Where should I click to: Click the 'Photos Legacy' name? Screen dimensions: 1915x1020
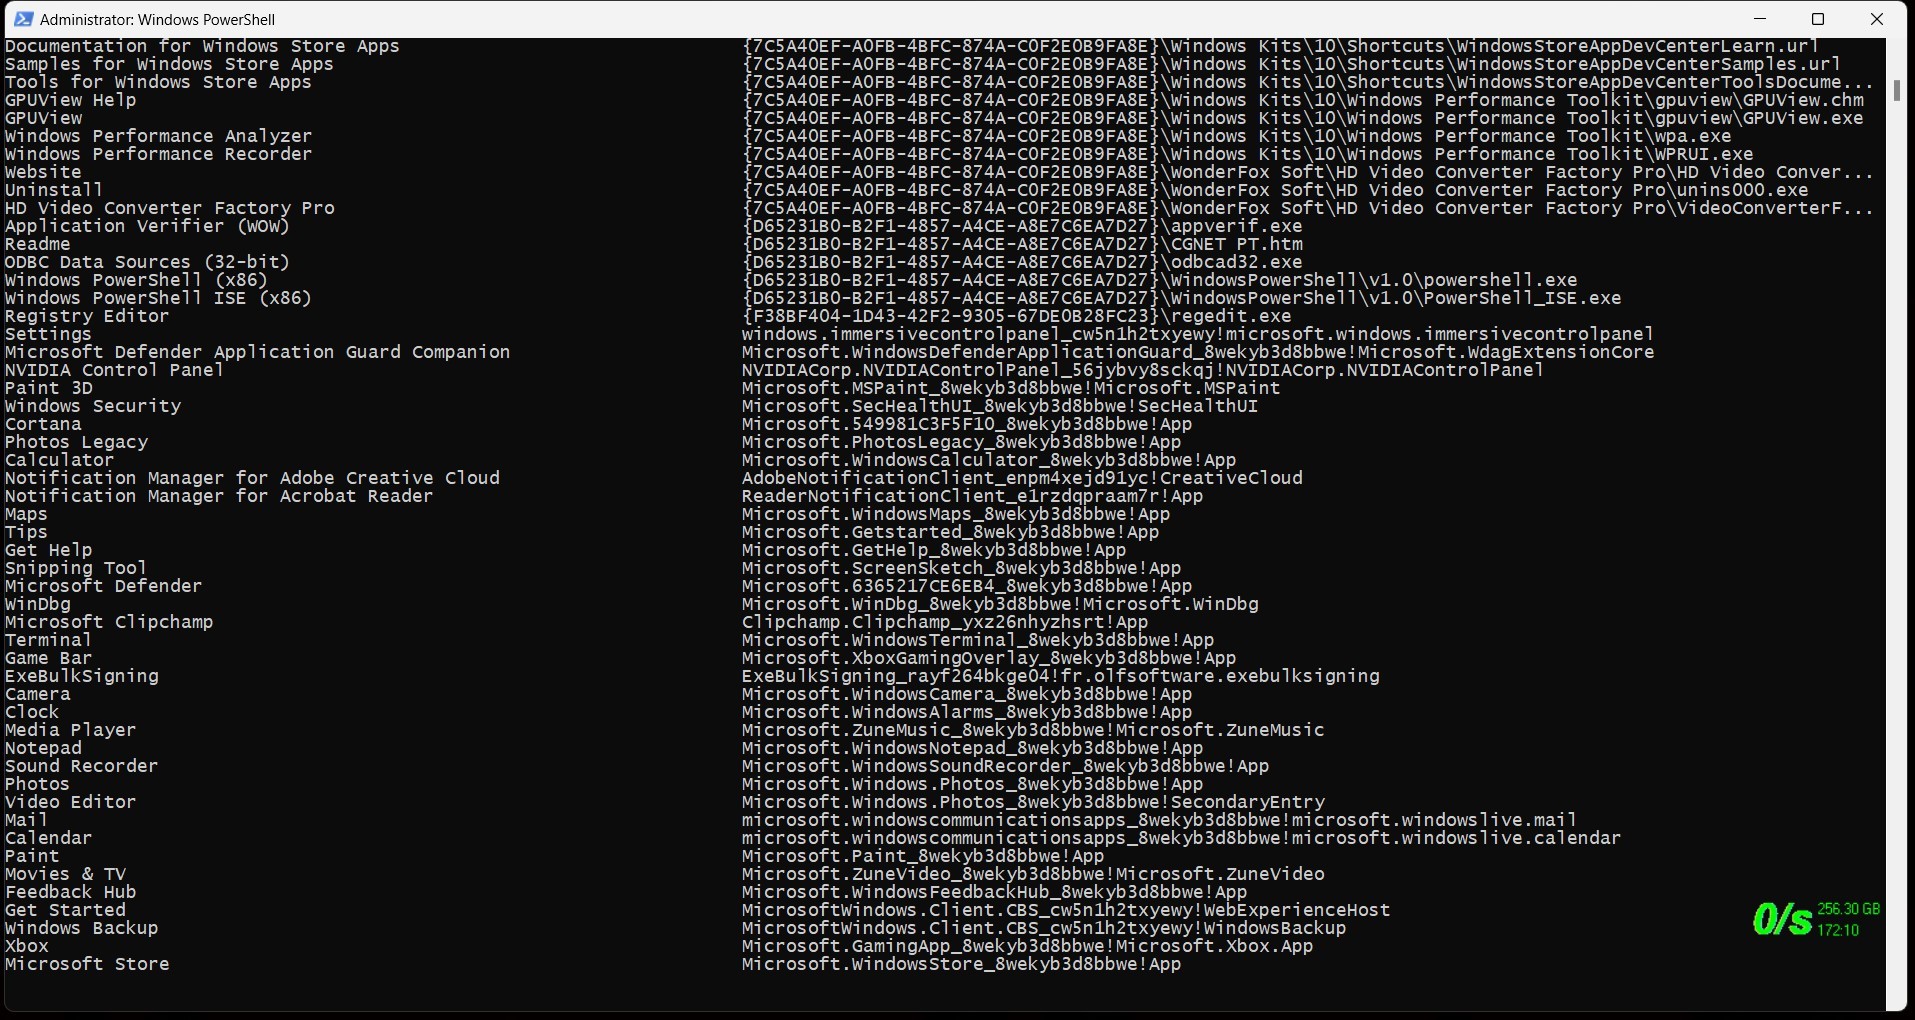pyautogui.click(x=77, y=442)
